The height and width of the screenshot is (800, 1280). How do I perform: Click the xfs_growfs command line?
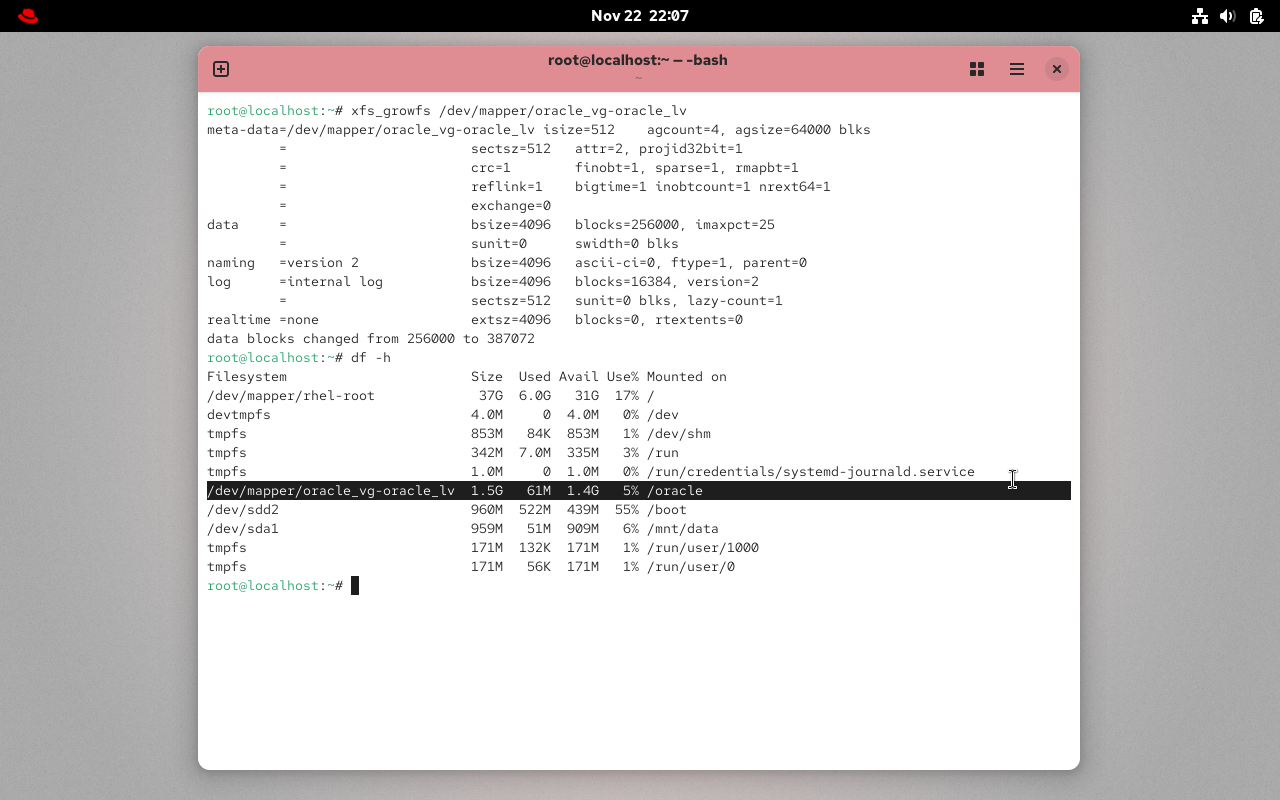click(500, 110)
